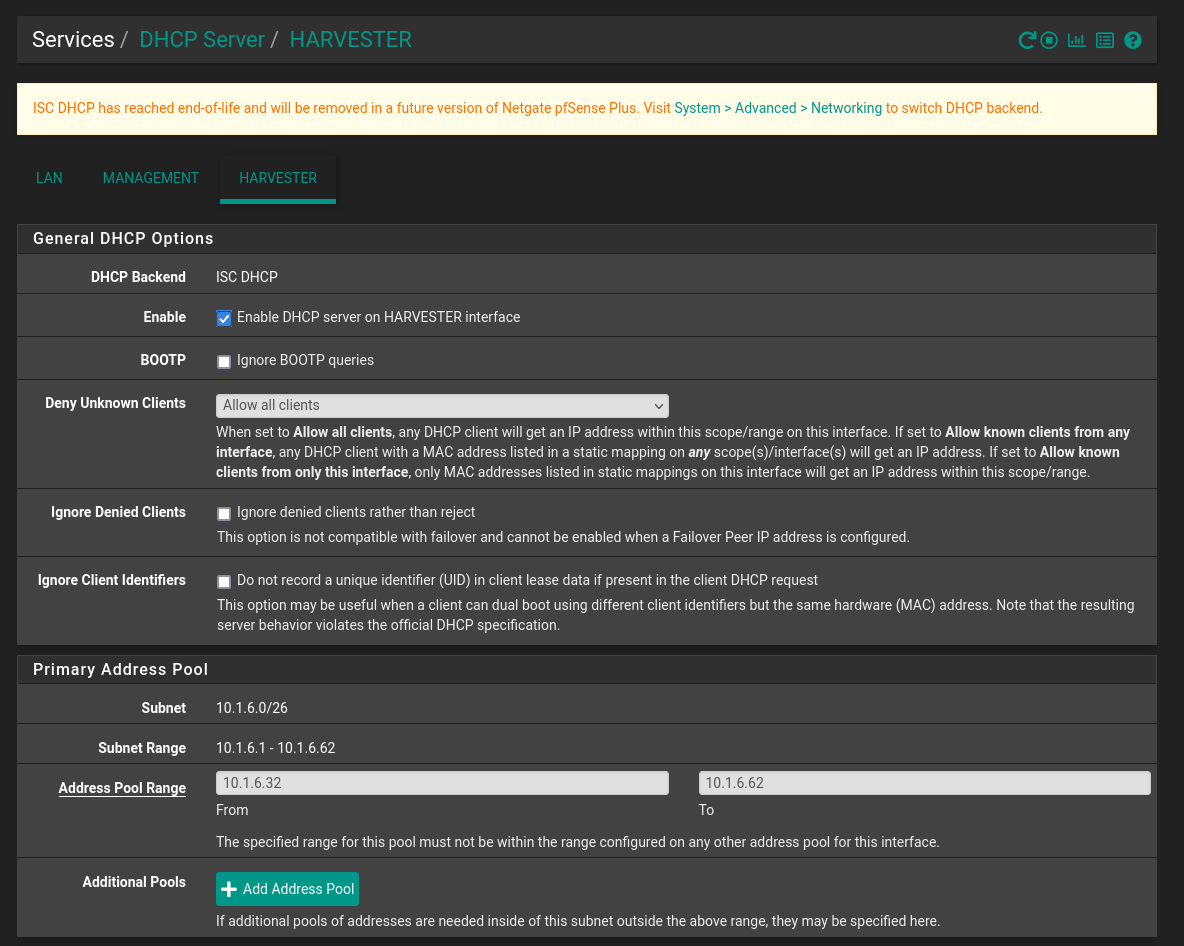
Task: Check Ignore denied clients rather than reject
Action: (224, 513)
